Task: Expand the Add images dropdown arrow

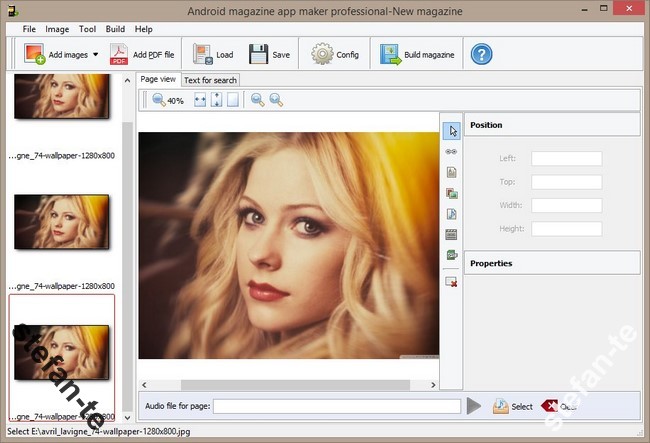Action: point(96,54)
